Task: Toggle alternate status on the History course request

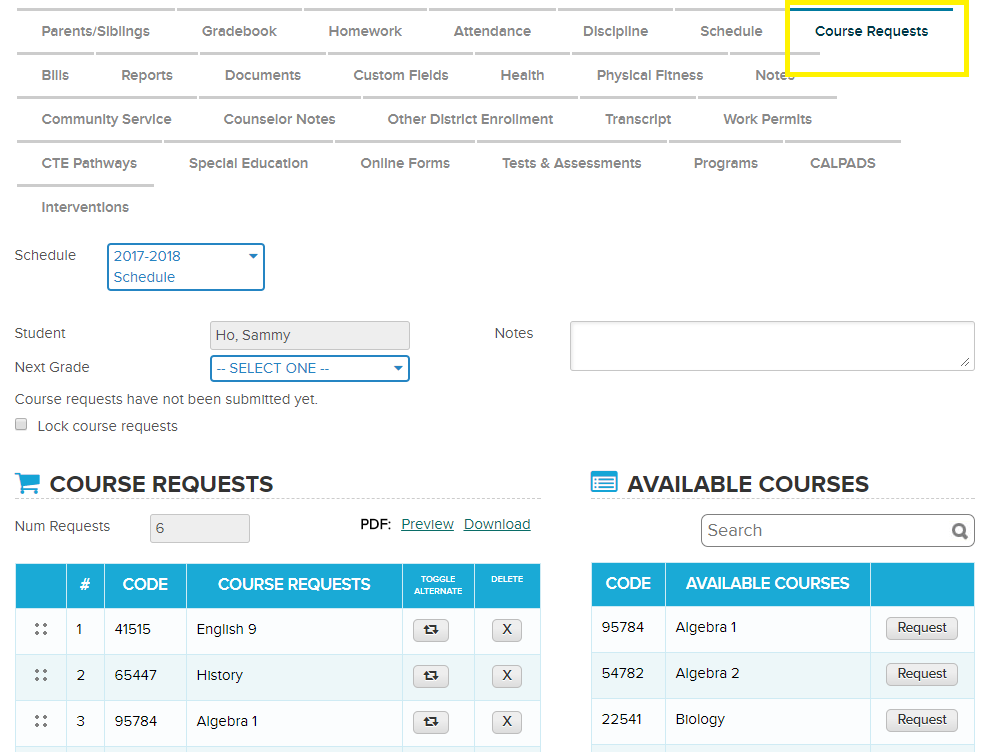Action: click(430, 676)
